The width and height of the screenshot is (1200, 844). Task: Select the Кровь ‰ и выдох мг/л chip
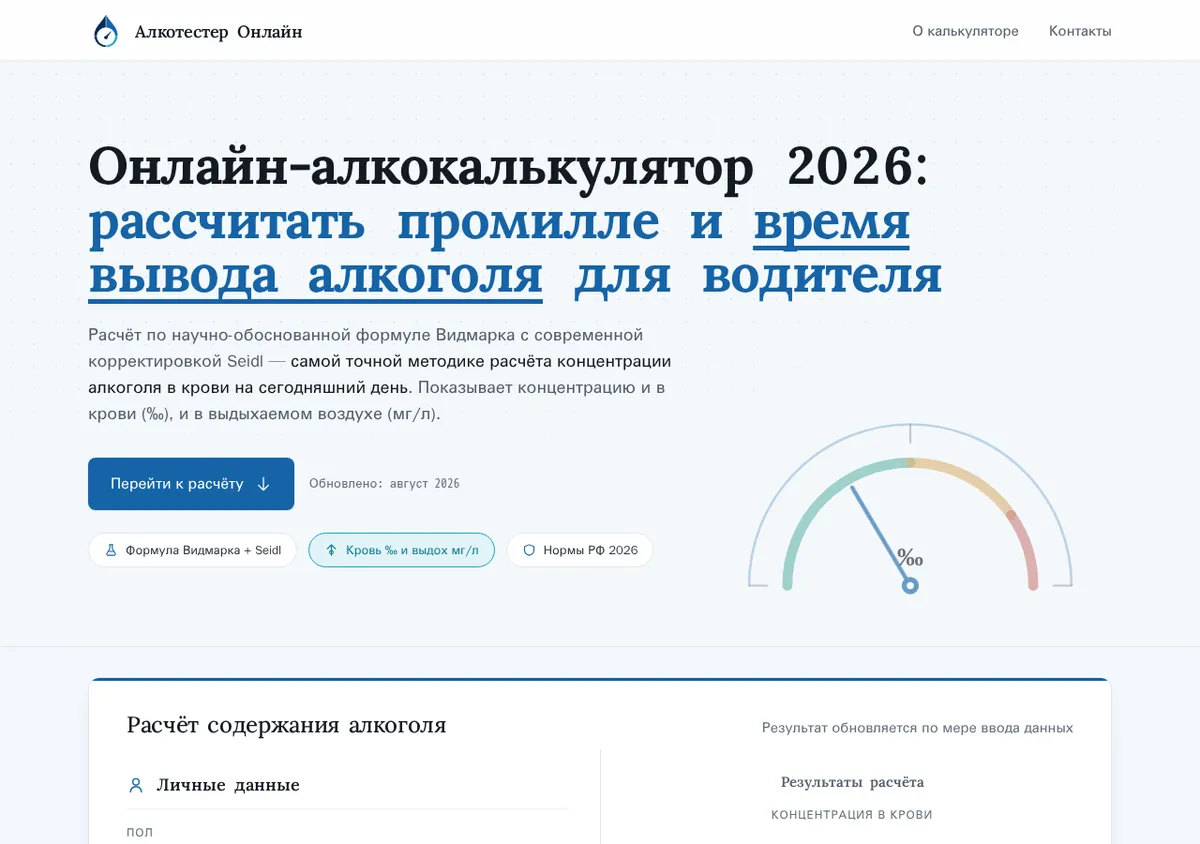point(401,550)
